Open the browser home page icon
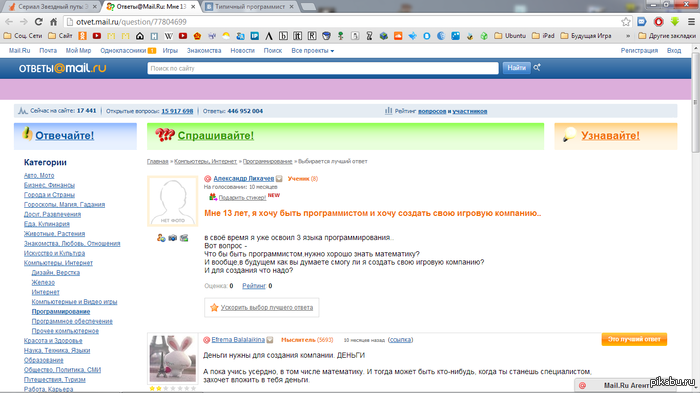Screen dimensions: 700x393 coord(54,21)
